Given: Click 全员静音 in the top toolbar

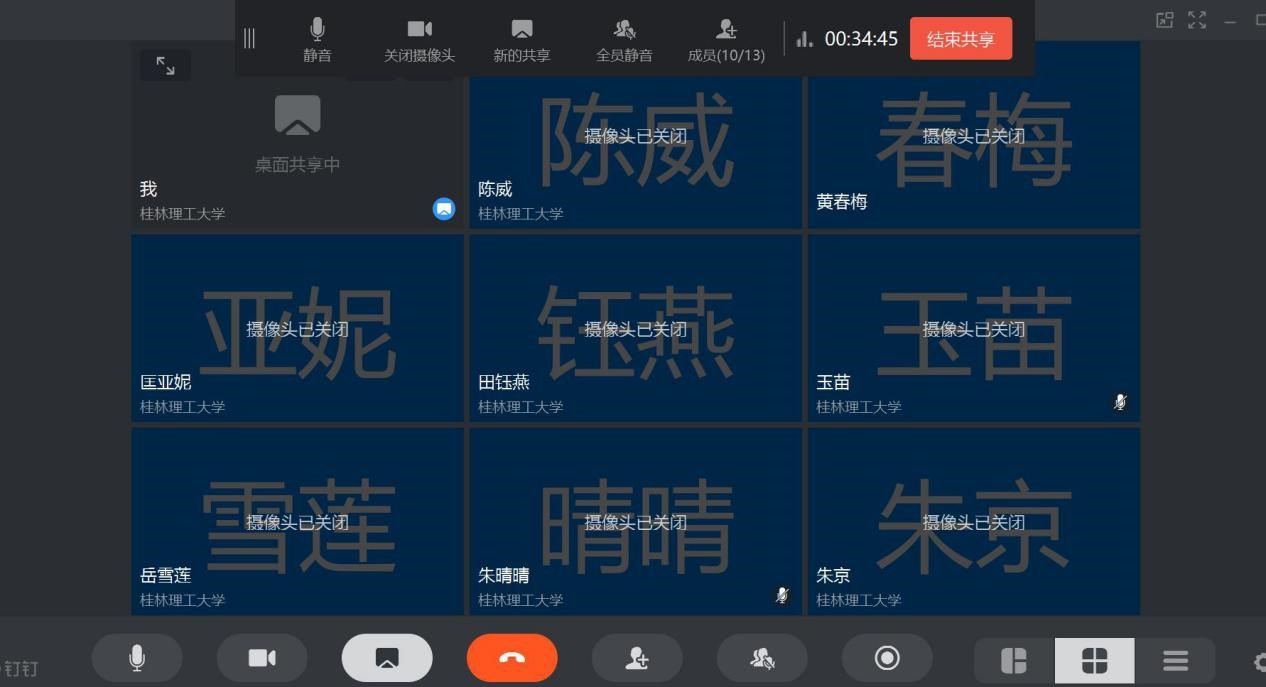Looking at the screenshot, I should coord(624,40).
